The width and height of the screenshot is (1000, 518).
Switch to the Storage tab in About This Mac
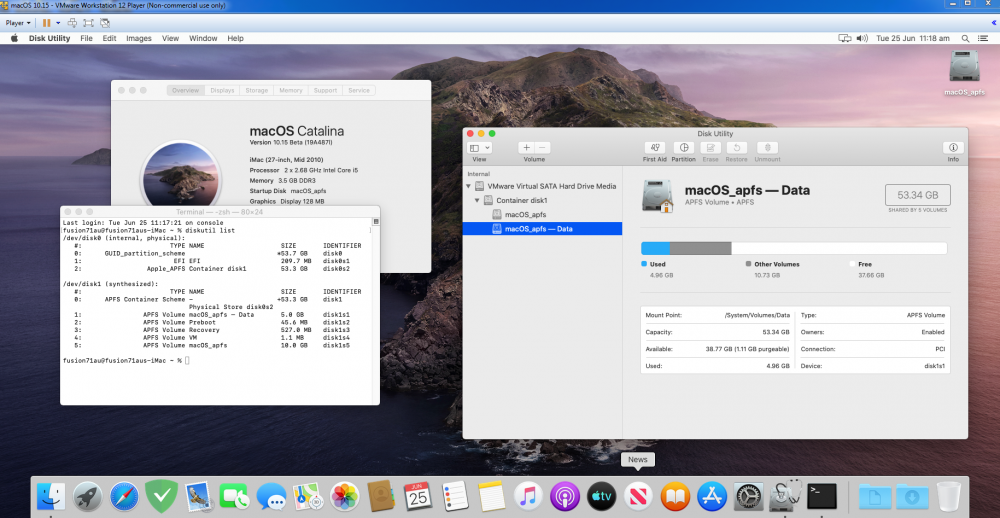[x=257, y=91]
